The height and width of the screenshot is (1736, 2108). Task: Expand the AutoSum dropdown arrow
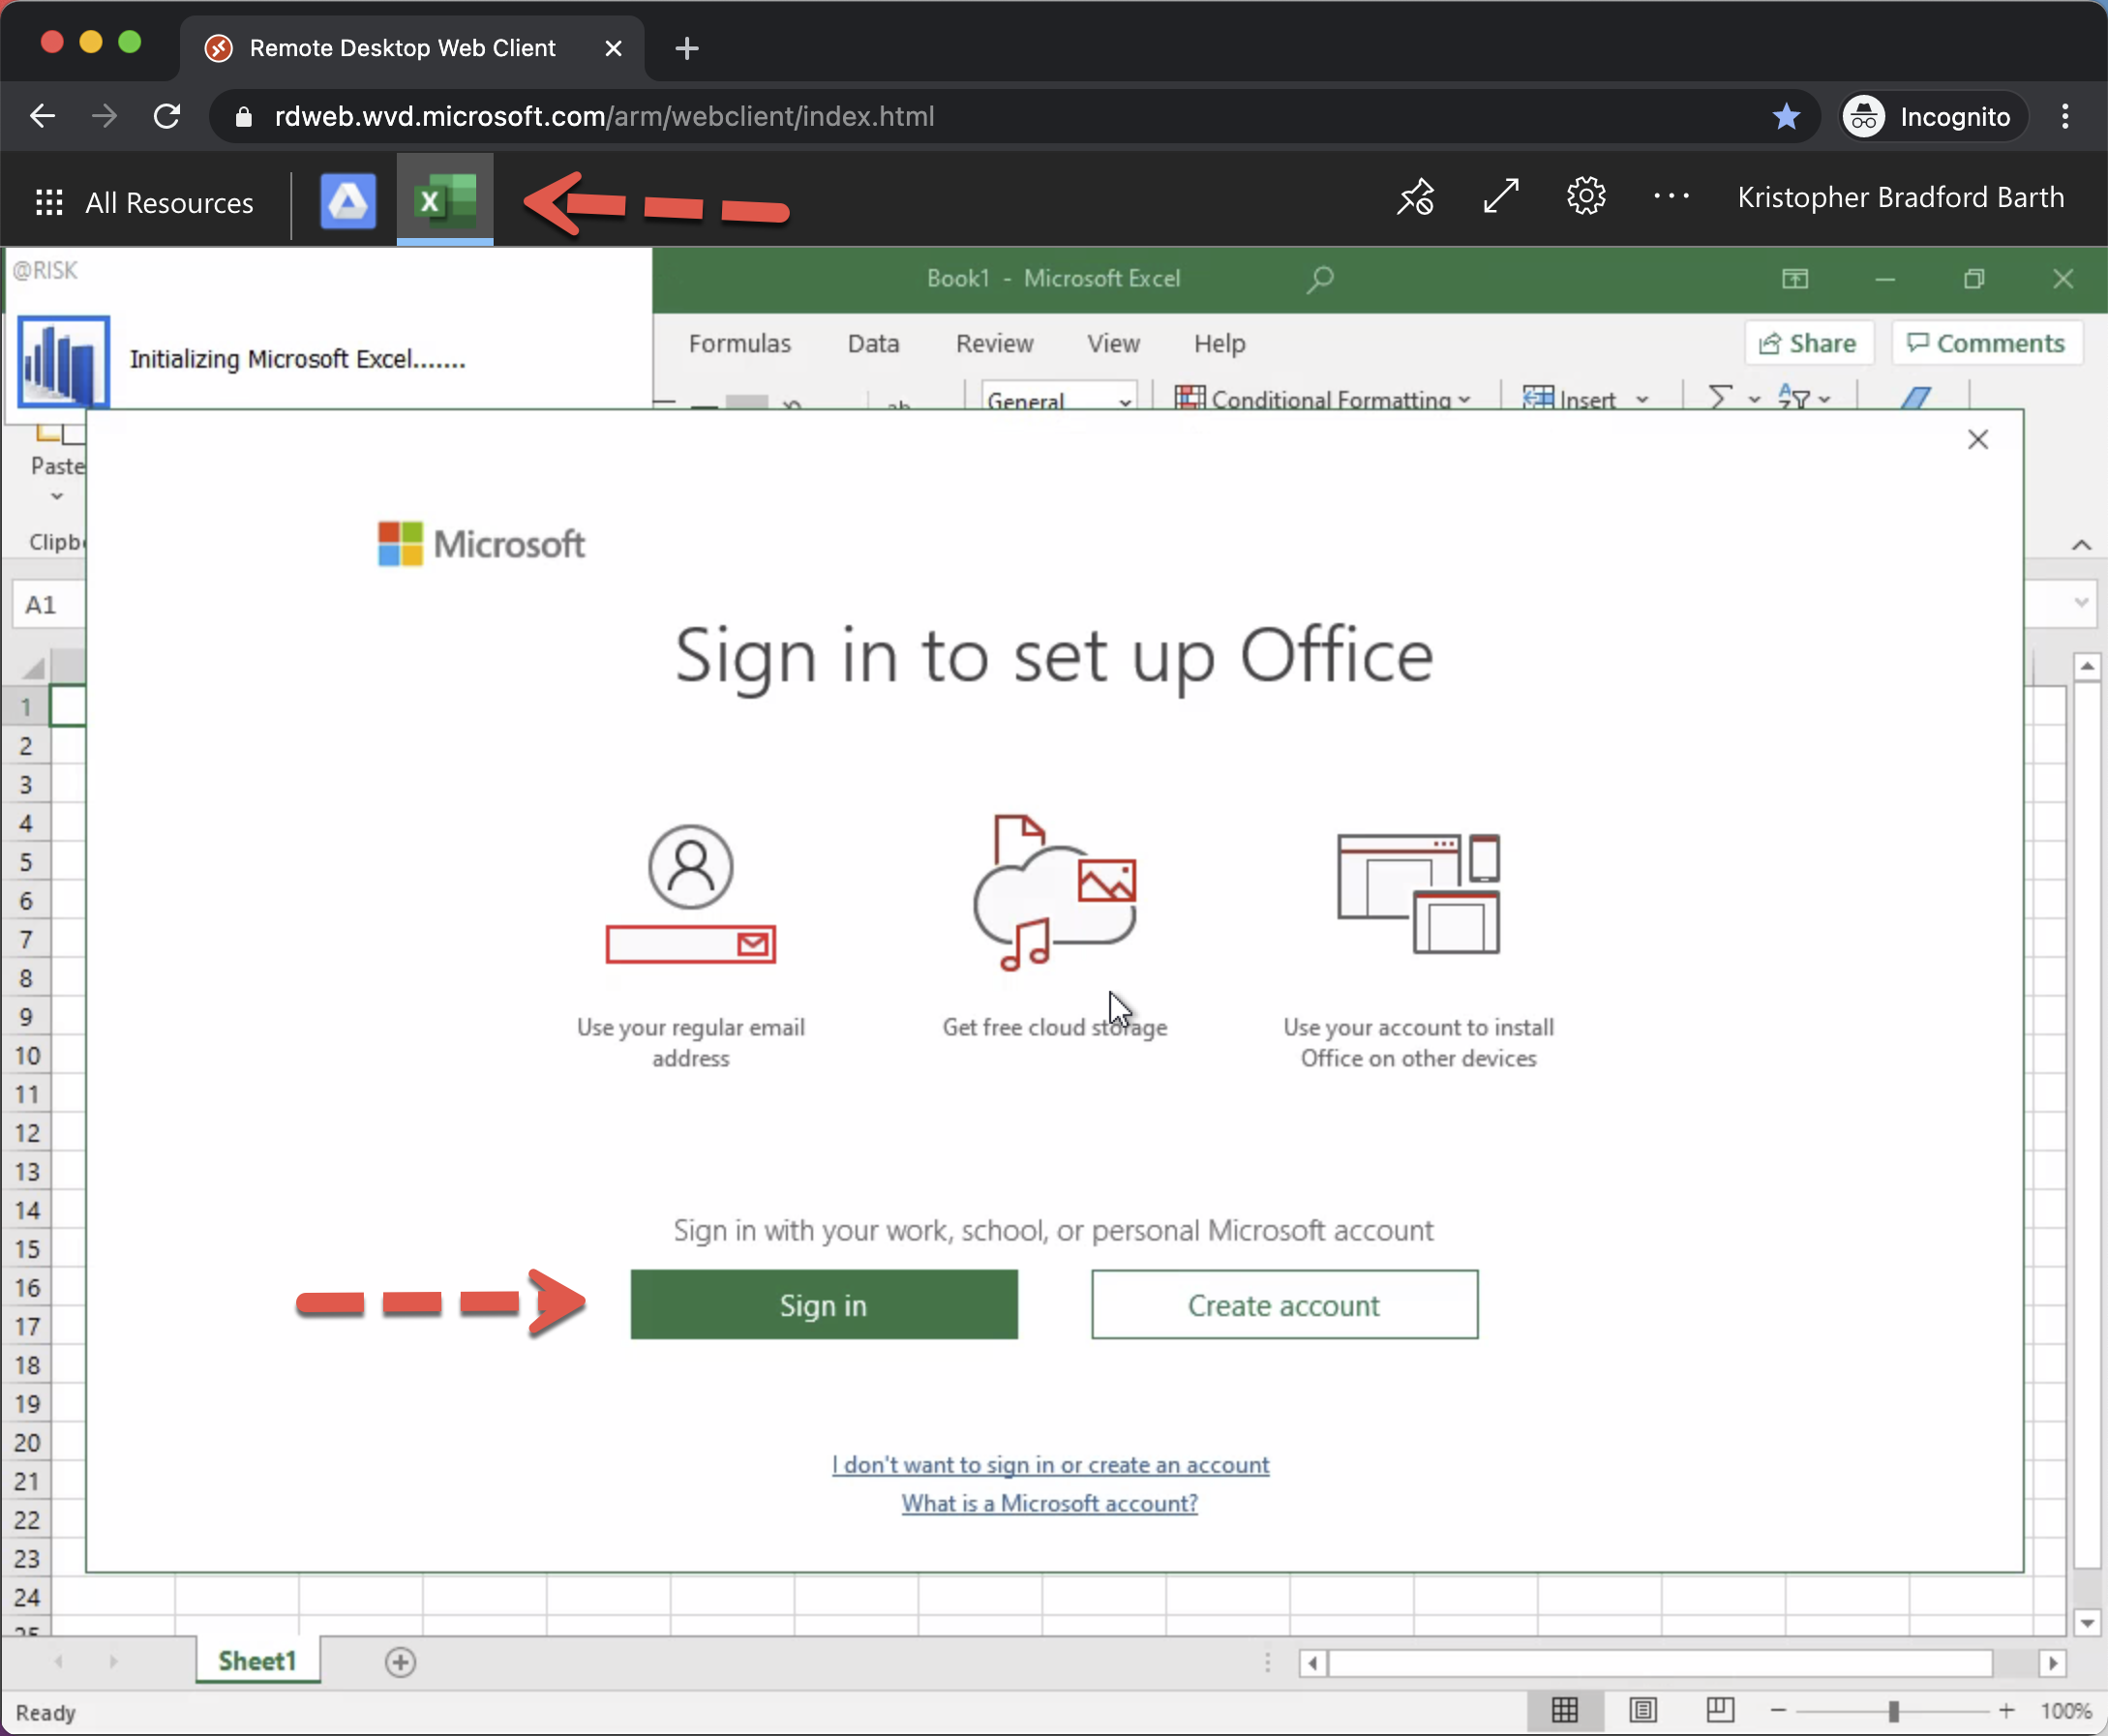pos(1754,400)
